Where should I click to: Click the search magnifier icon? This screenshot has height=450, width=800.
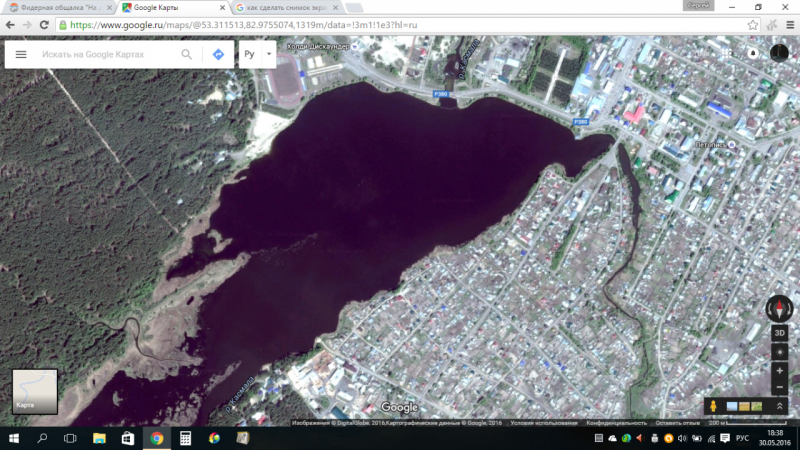coord(186,54)
